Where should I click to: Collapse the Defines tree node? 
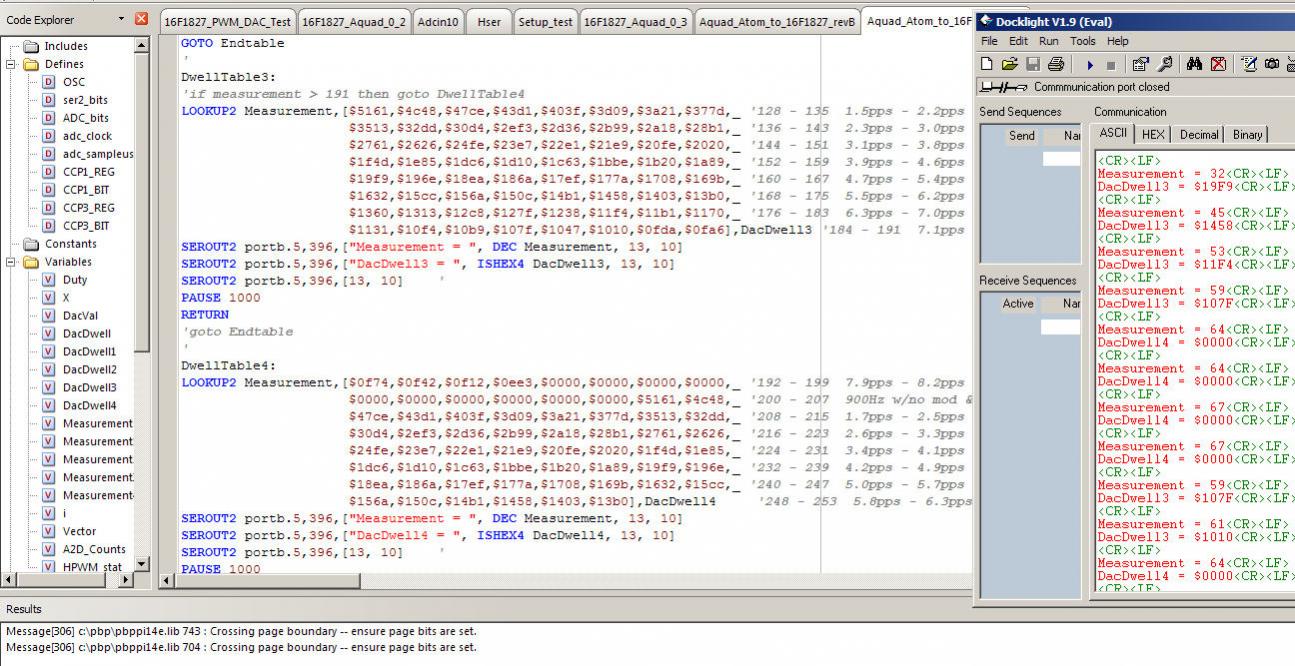tap(12, 64)
